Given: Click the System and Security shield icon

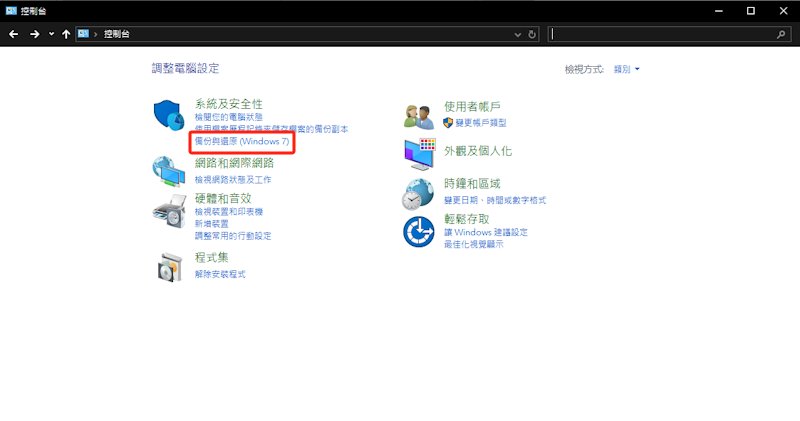Looking at the screenshot, I should [169, 115].
